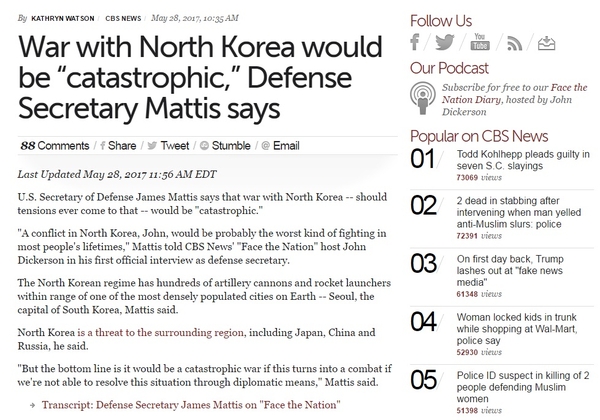
Task: Open the CBS News Facebook page icon
Action: (414, 42)
